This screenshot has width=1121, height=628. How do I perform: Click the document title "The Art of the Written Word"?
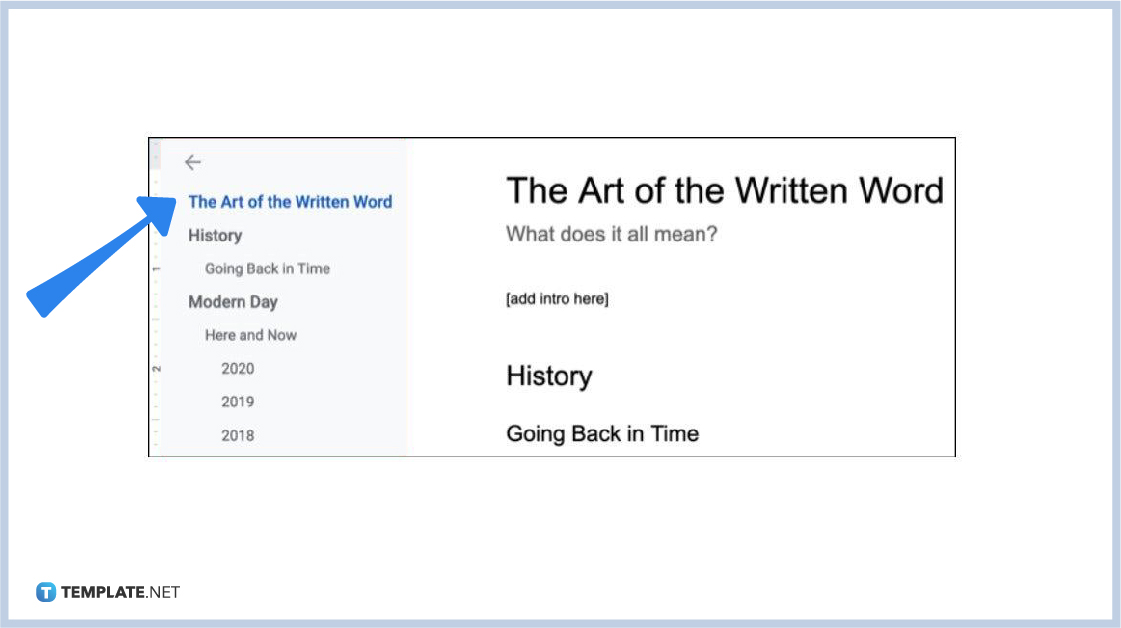[x=725, y=190]
